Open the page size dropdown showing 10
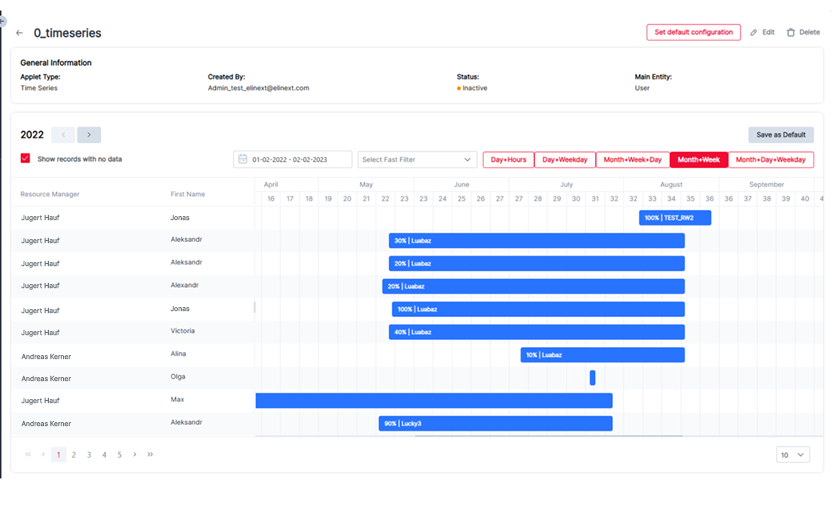834x507 pixels. [x=793, y=455]
